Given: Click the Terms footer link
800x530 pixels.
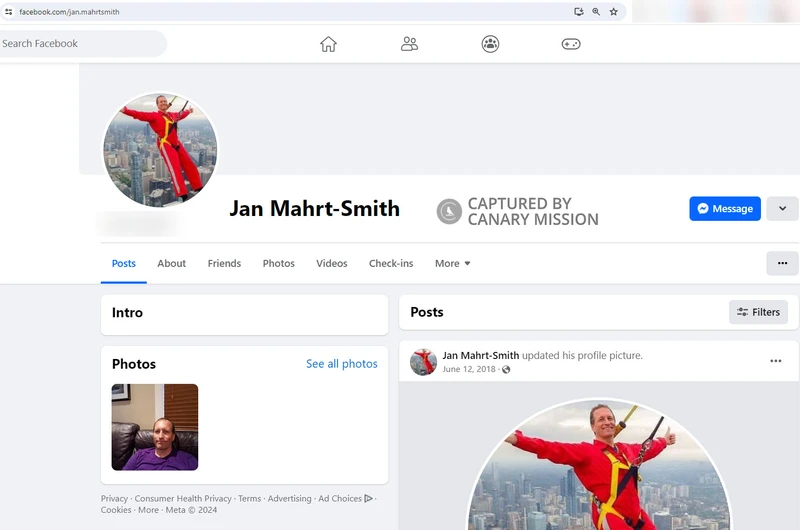Looking at the screenshot, I should 249,498.
